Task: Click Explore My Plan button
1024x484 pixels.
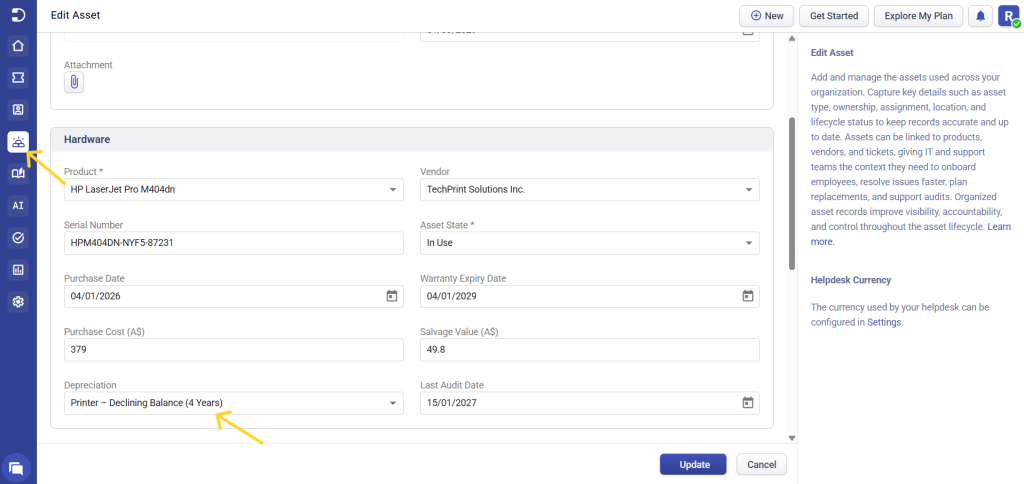Action: (918, 16)
